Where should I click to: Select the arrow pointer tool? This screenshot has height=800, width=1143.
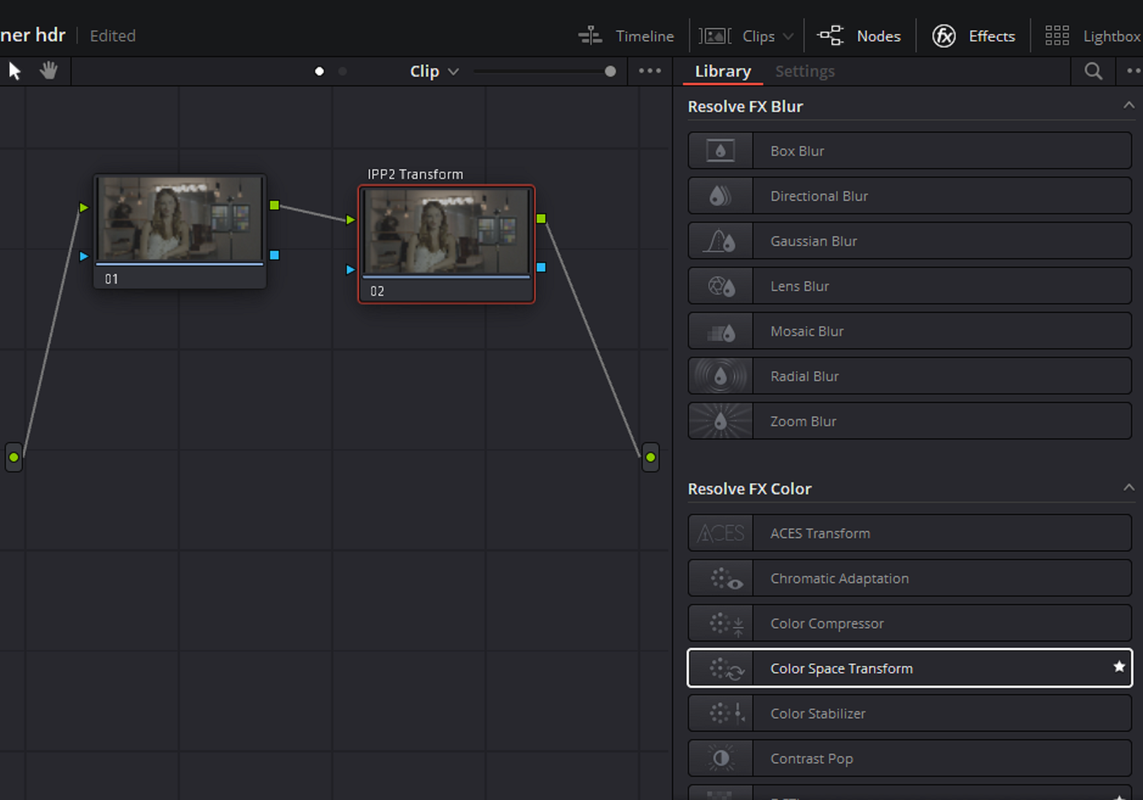(15, 71)
